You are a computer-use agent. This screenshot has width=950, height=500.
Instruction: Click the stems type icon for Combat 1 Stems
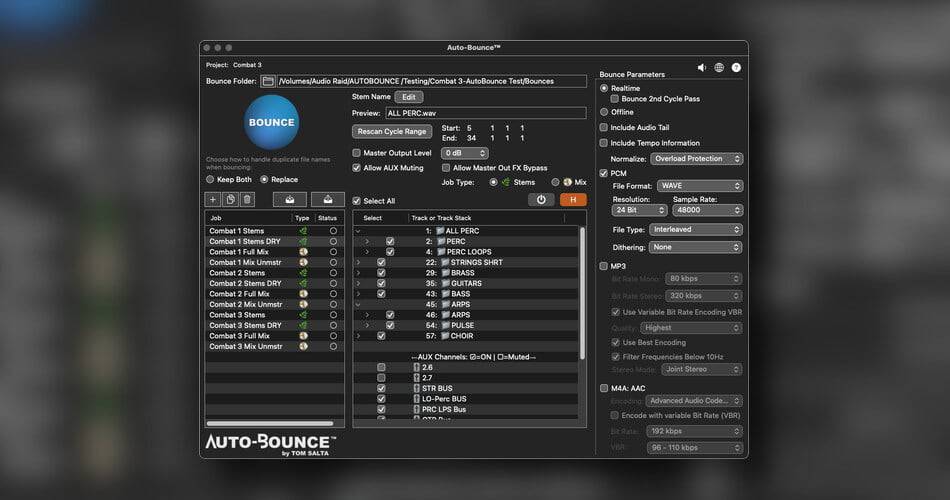(302, 231)
